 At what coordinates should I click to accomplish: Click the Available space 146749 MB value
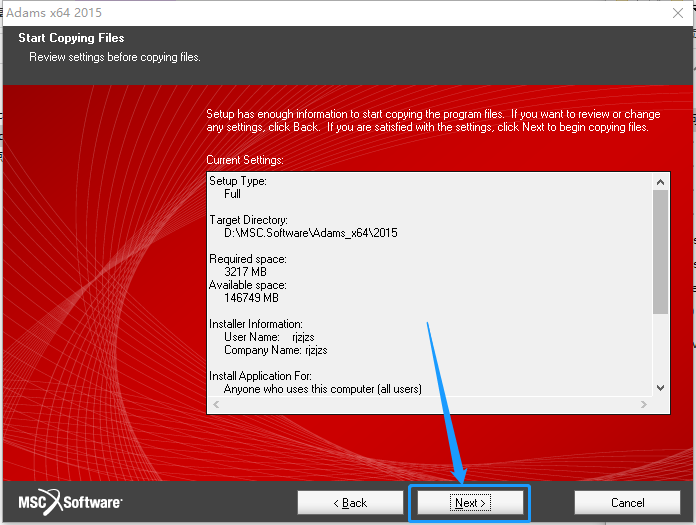click(251, 298)
